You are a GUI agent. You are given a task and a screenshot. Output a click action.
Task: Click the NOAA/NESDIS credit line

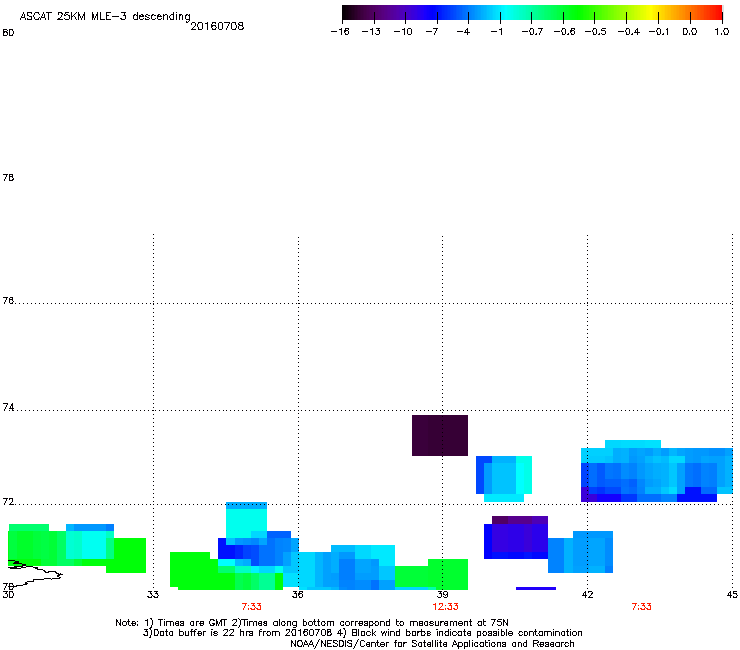tap(432, 644)
